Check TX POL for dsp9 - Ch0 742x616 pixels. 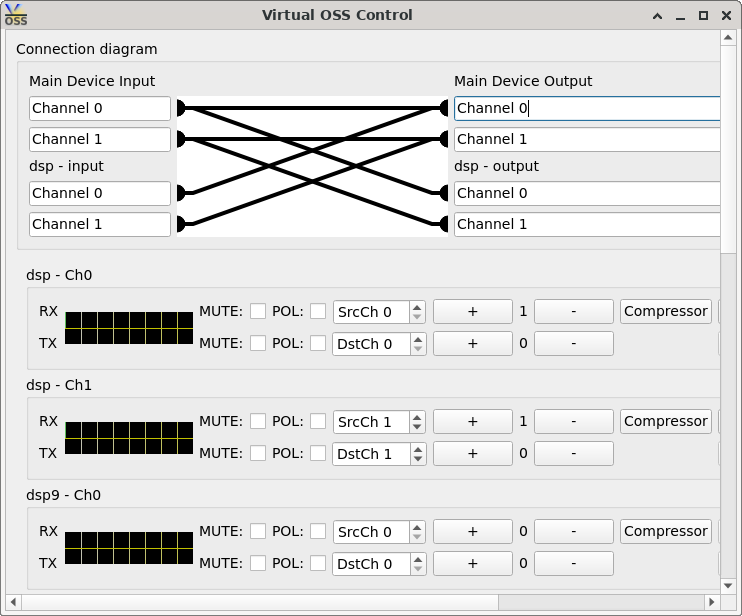click(318, 563)
